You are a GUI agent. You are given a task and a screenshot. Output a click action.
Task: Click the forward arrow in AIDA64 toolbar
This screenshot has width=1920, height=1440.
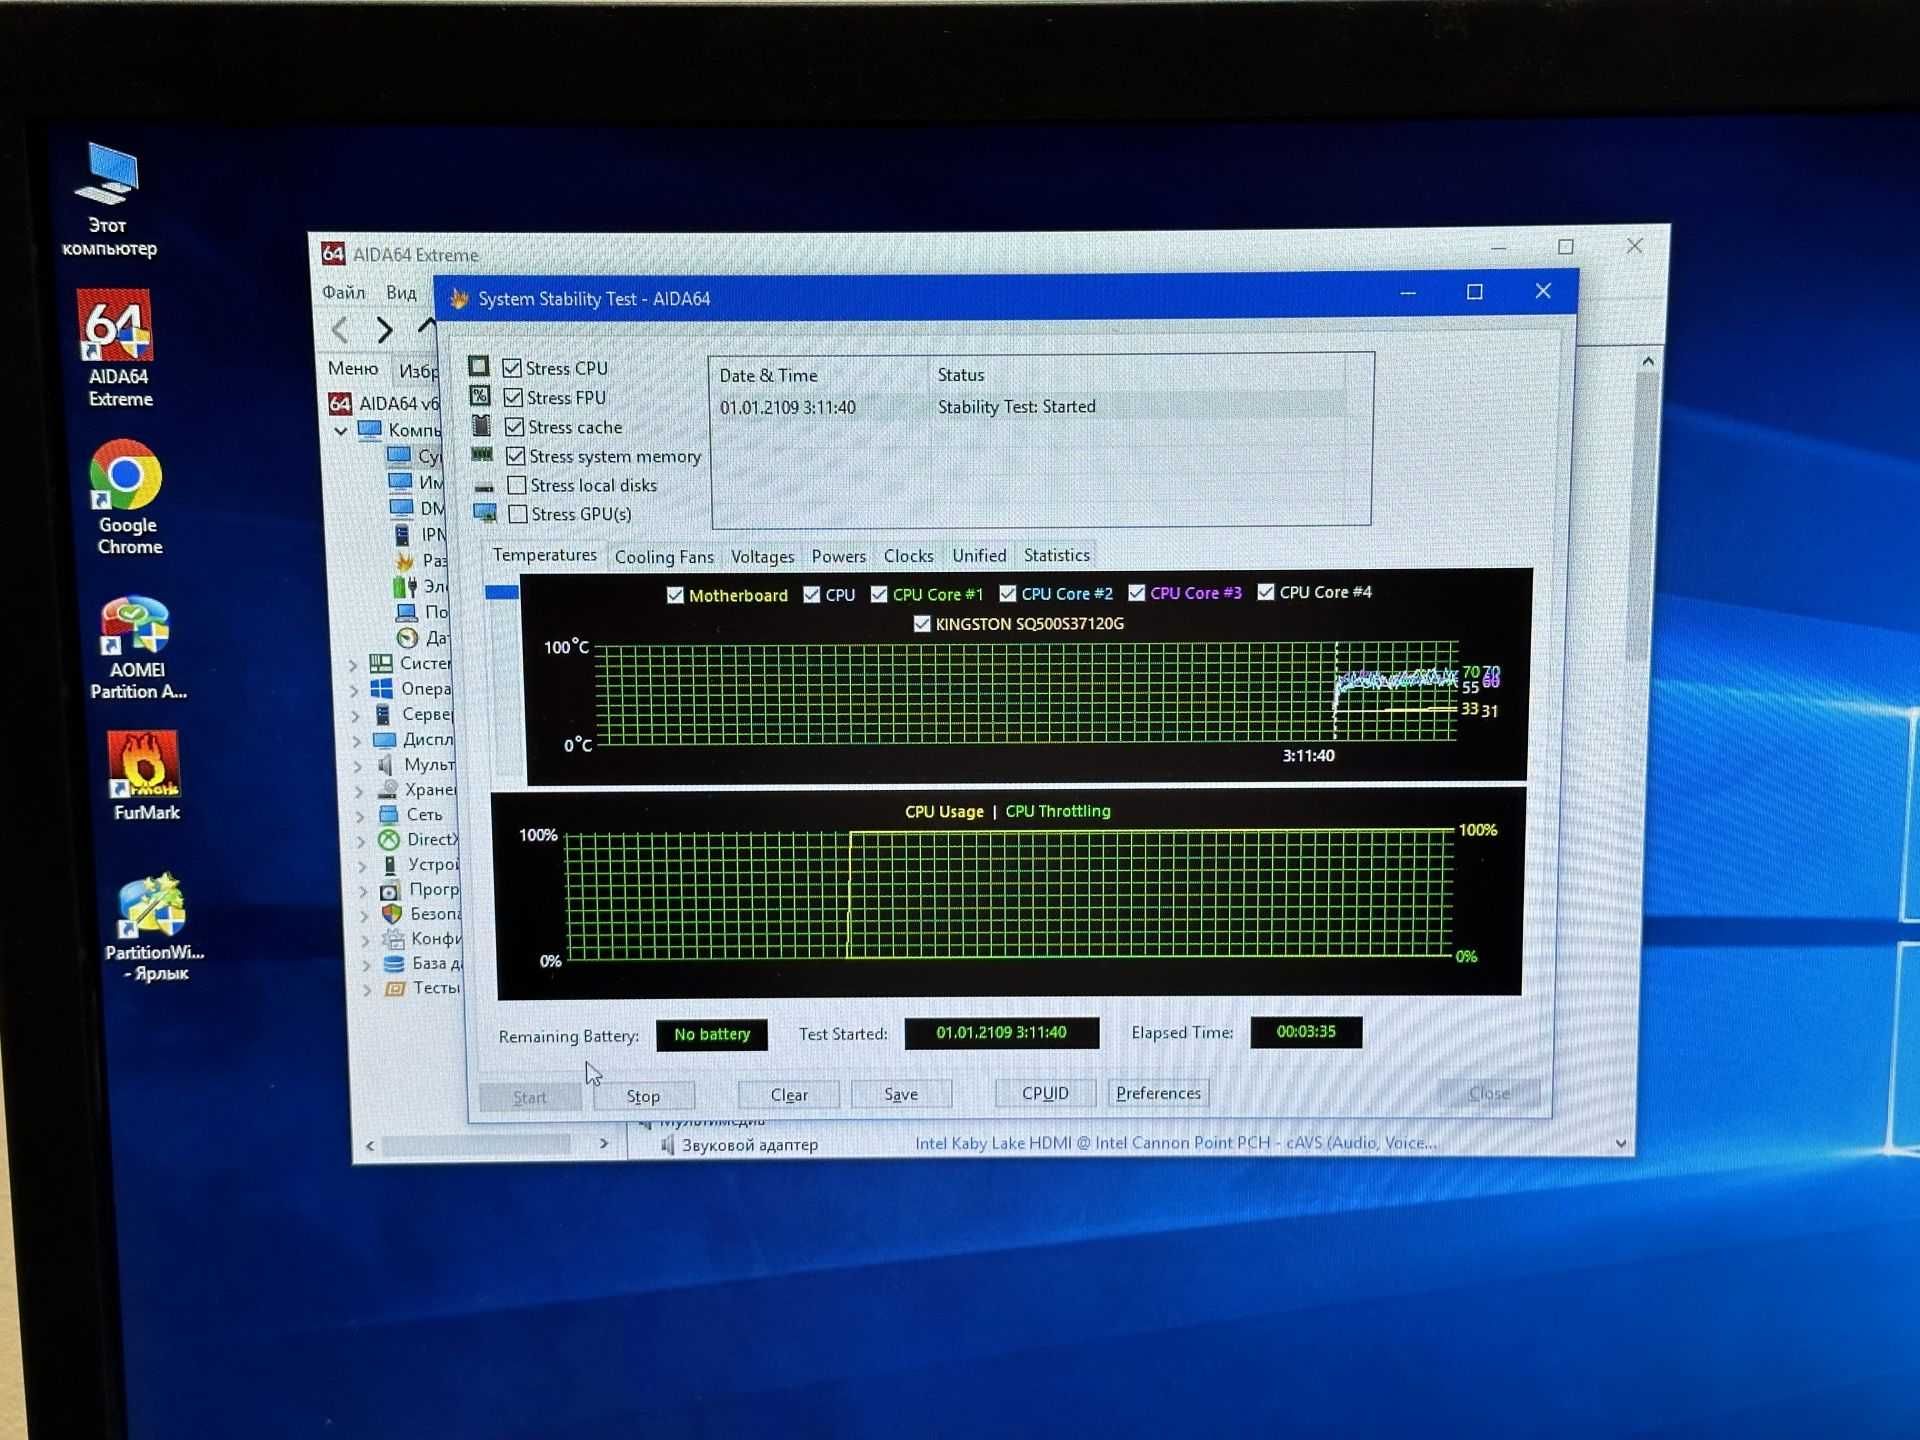click(384, 329)
